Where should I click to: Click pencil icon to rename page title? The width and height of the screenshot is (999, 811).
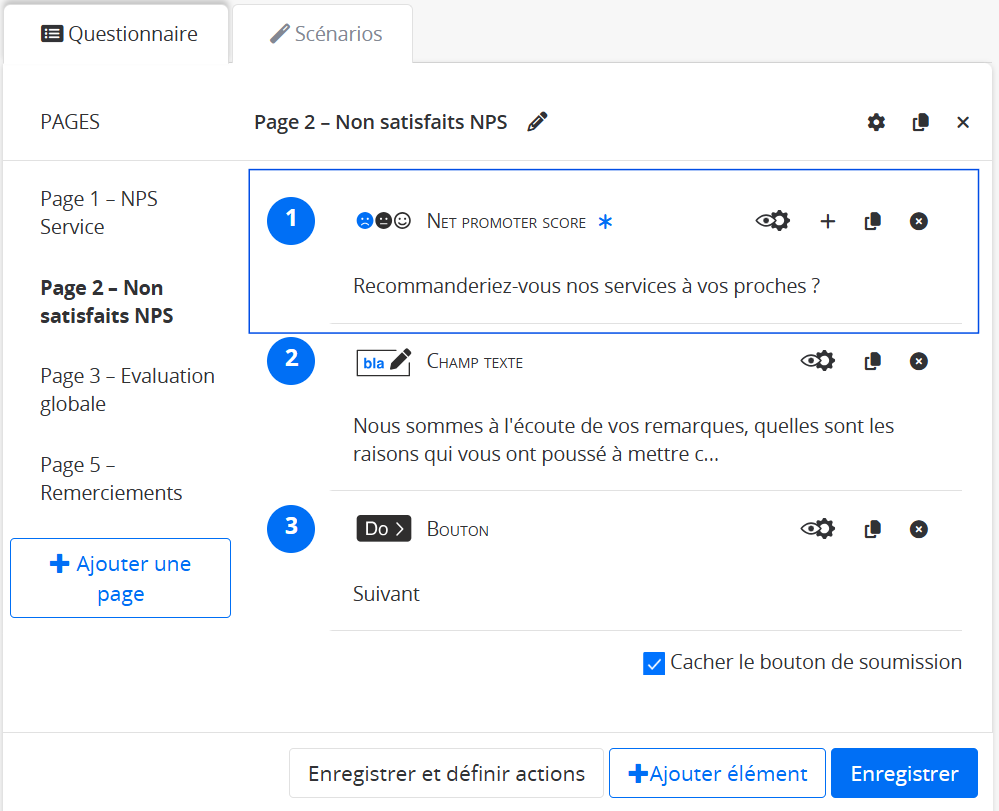tap(537, 122)
